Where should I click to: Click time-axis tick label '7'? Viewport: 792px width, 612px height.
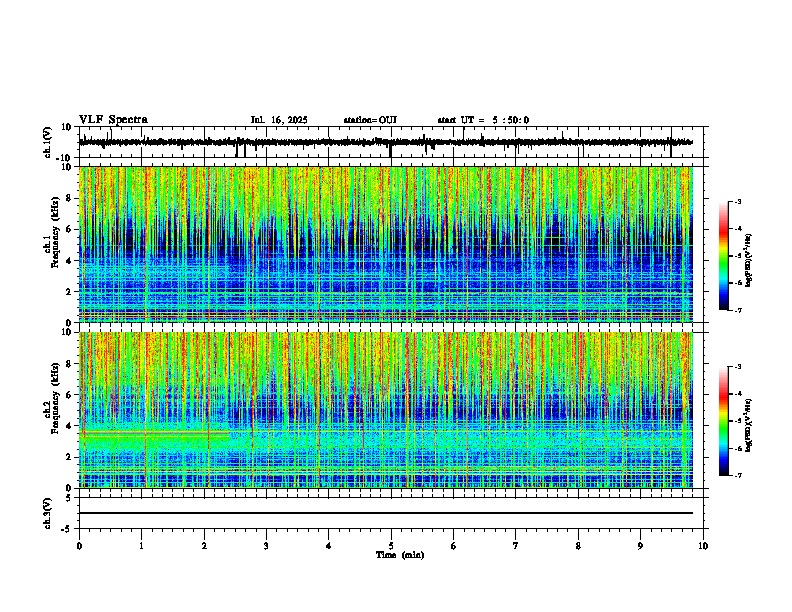[516, 546]
